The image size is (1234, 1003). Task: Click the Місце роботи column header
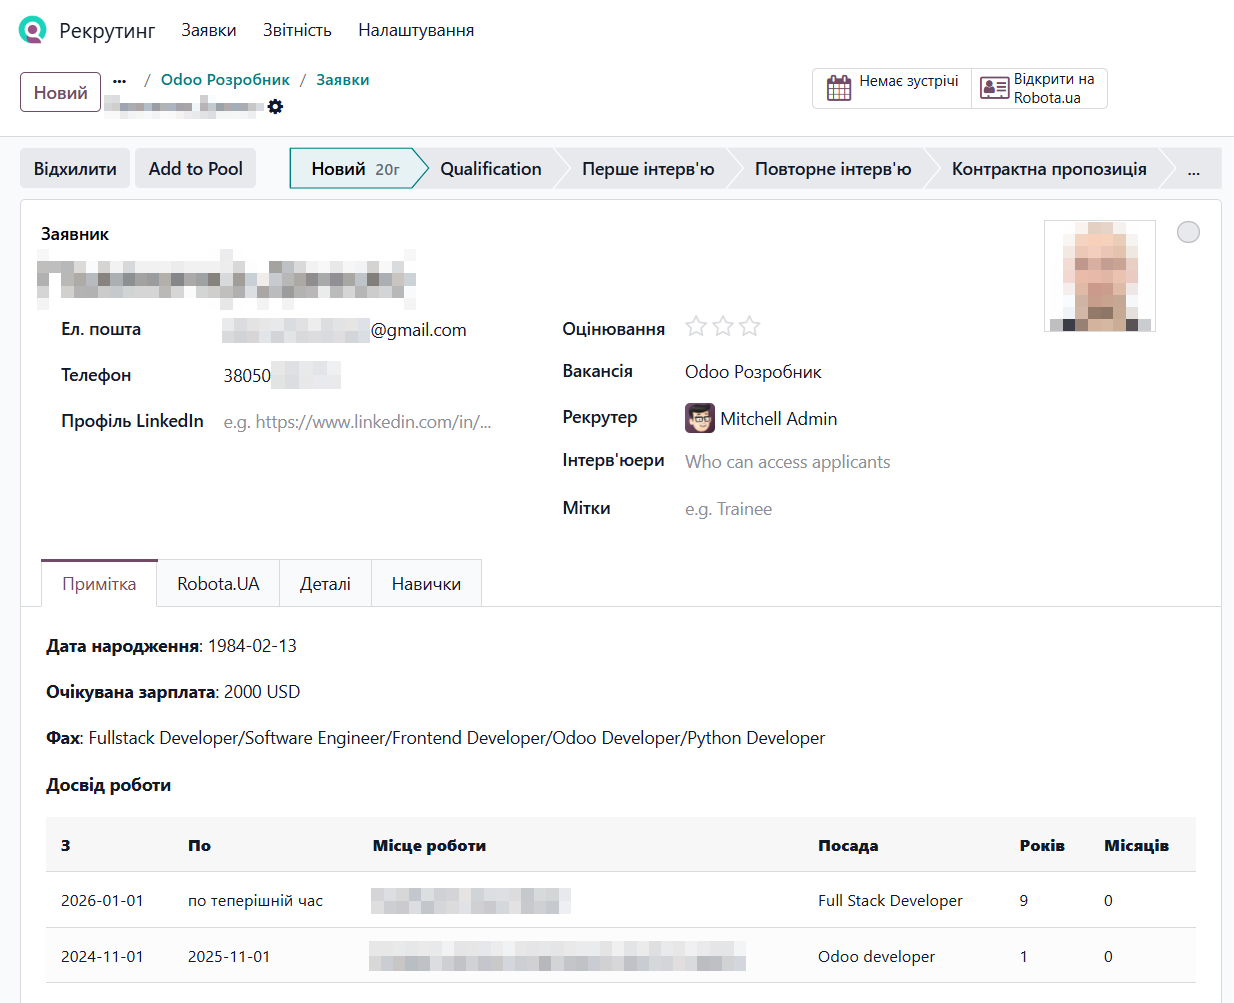[x=429, y=846]
